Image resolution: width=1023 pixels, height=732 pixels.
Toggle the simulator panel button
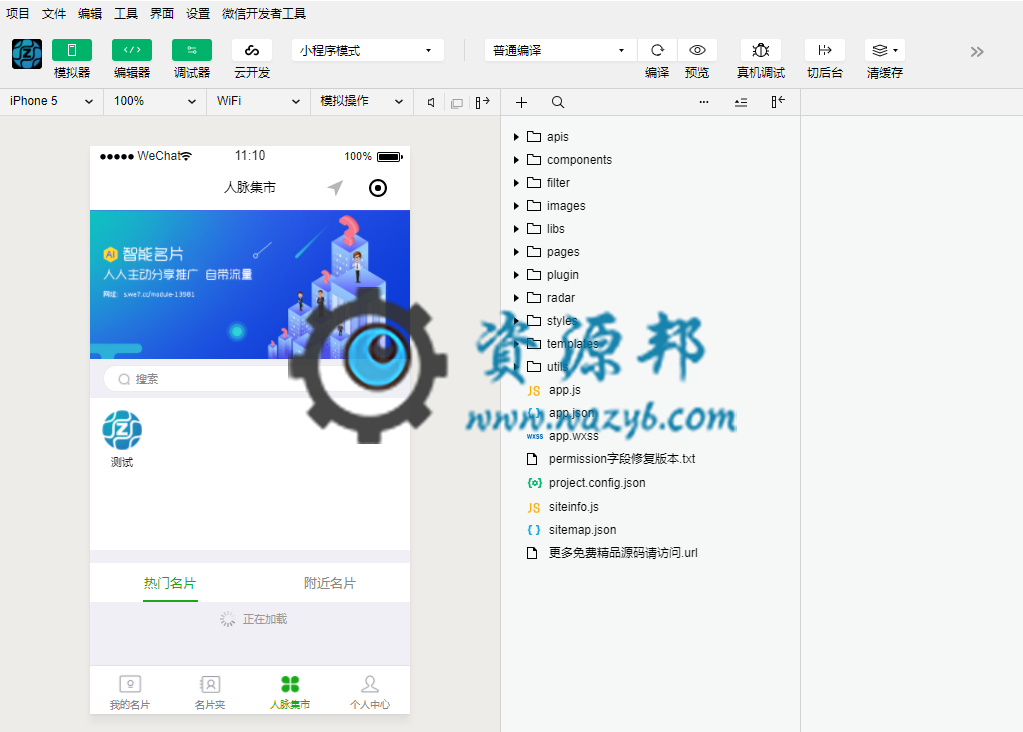point(72,50)
